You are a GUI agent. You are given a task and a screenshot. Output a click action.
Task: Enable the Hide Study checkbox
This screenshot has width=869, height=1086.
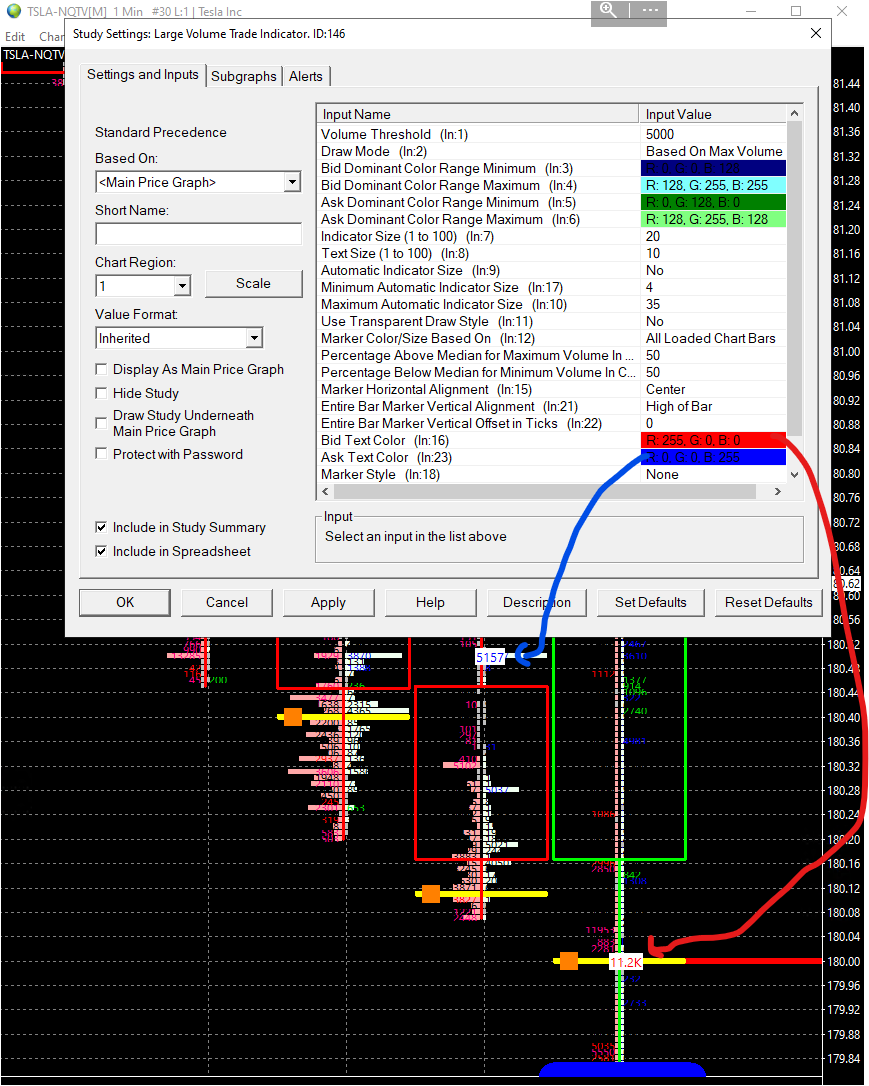tap(101, 393)
